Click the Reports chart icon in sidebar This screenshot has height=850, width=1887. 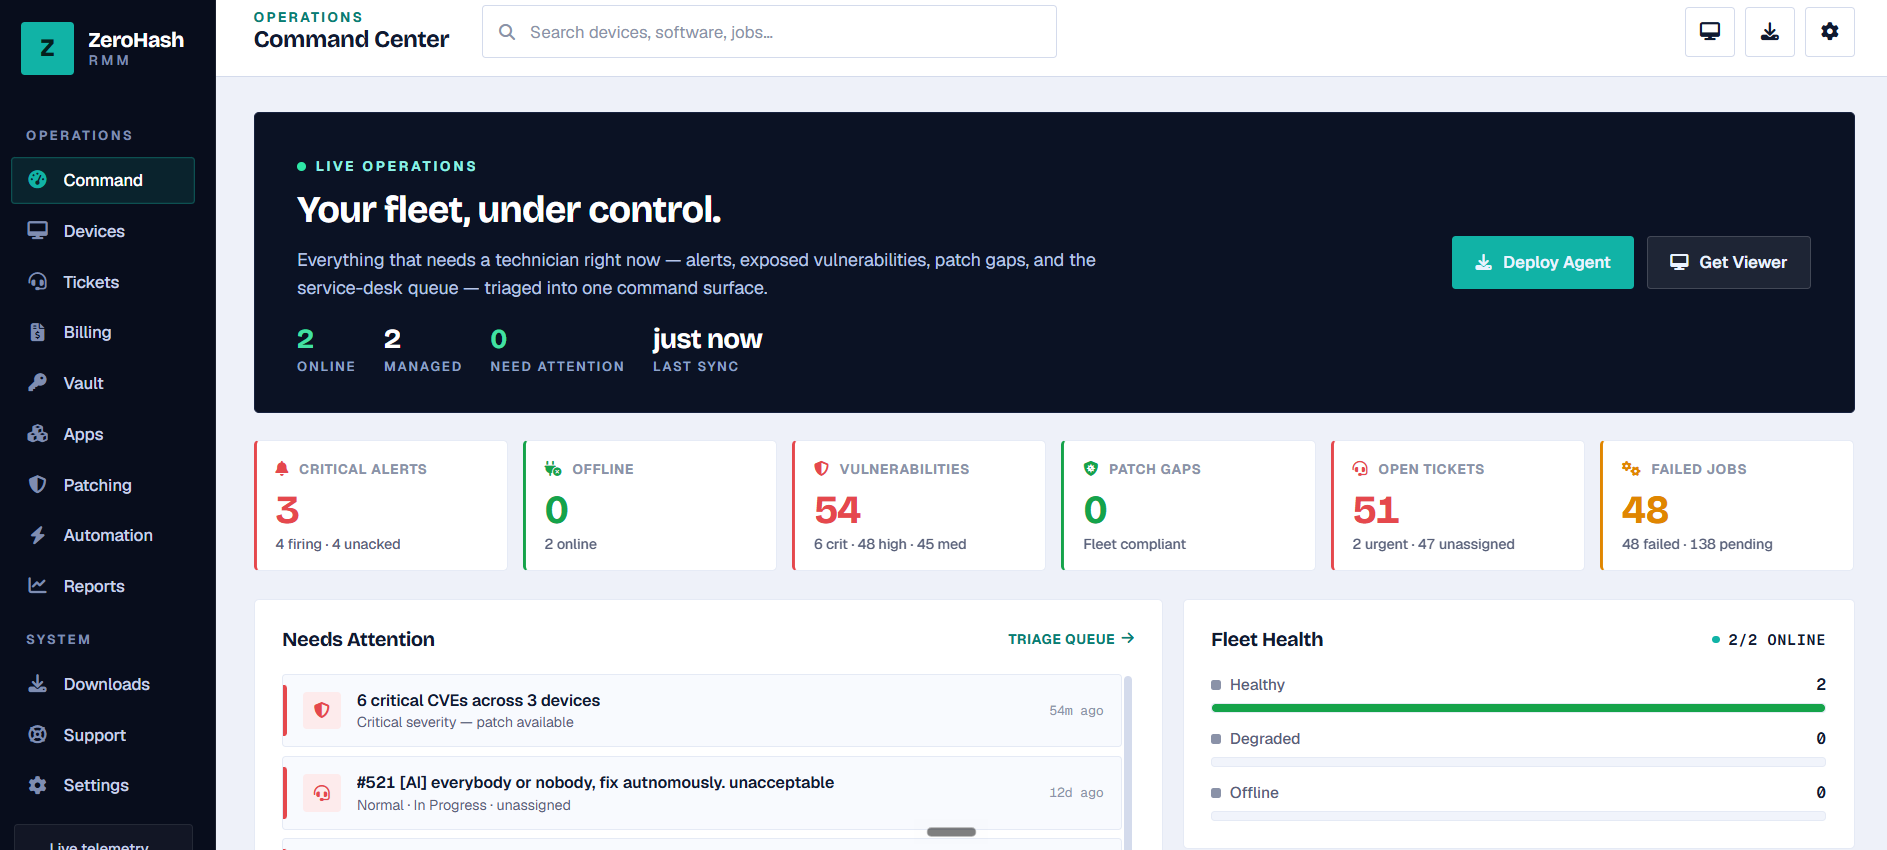point(38,586)
